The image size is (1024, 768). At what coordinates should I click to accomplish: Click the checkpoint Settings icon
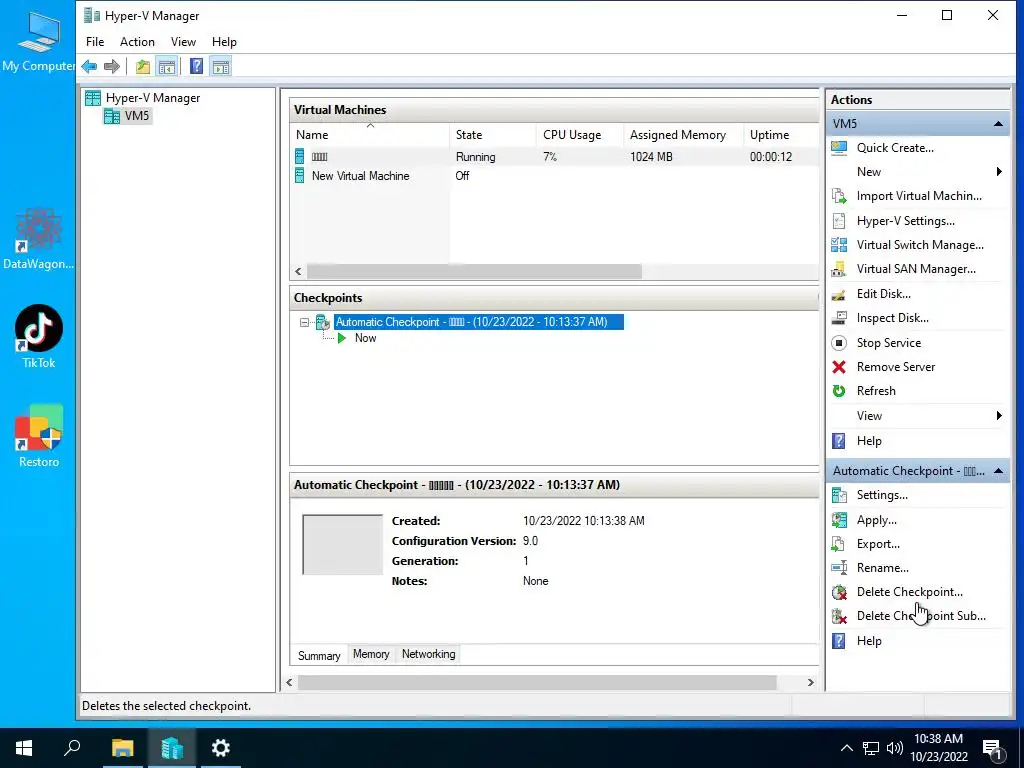point(839,495)
